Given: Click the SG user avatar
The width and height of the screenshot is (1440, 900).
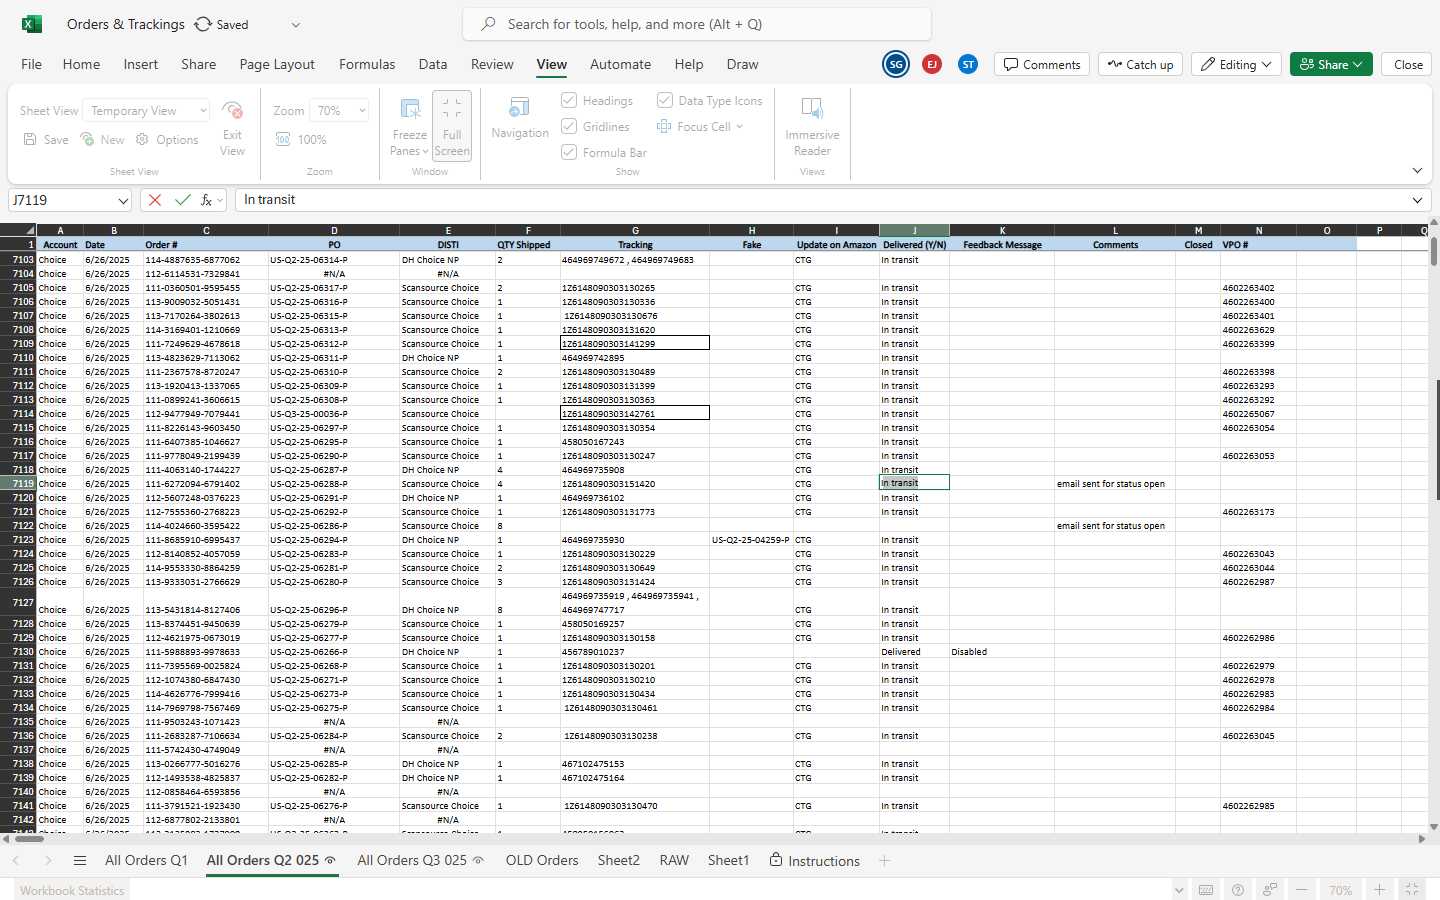Looking at the screenshot, I should [x=896, y=64].
